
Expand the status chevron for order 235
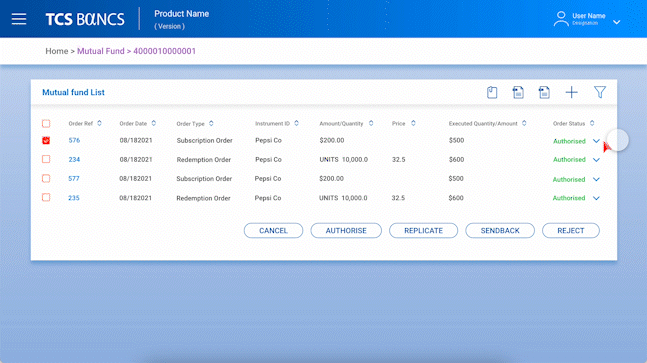point(596,198)
